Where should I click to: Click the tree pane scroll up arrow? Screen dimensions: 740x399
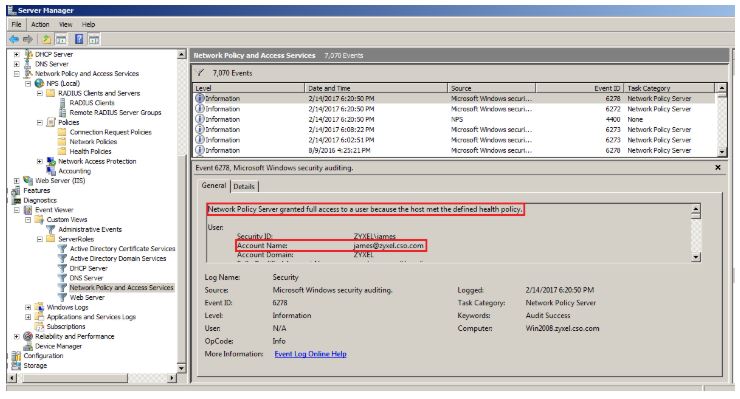pos(182,55)
